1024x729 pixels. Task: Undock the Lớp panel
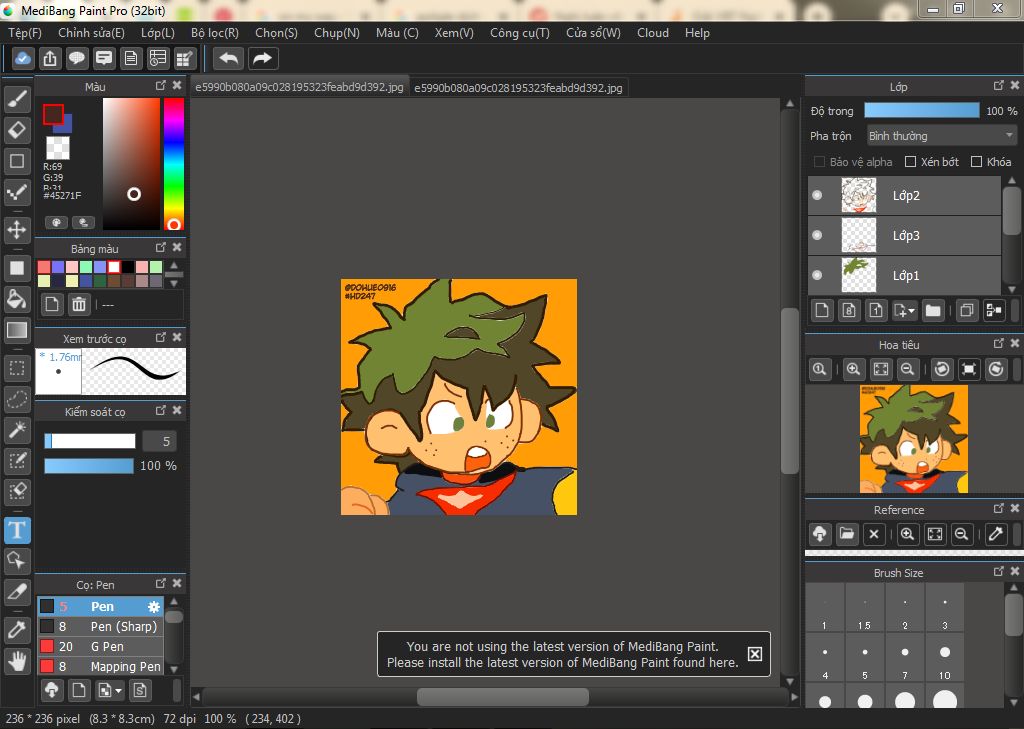999,86
